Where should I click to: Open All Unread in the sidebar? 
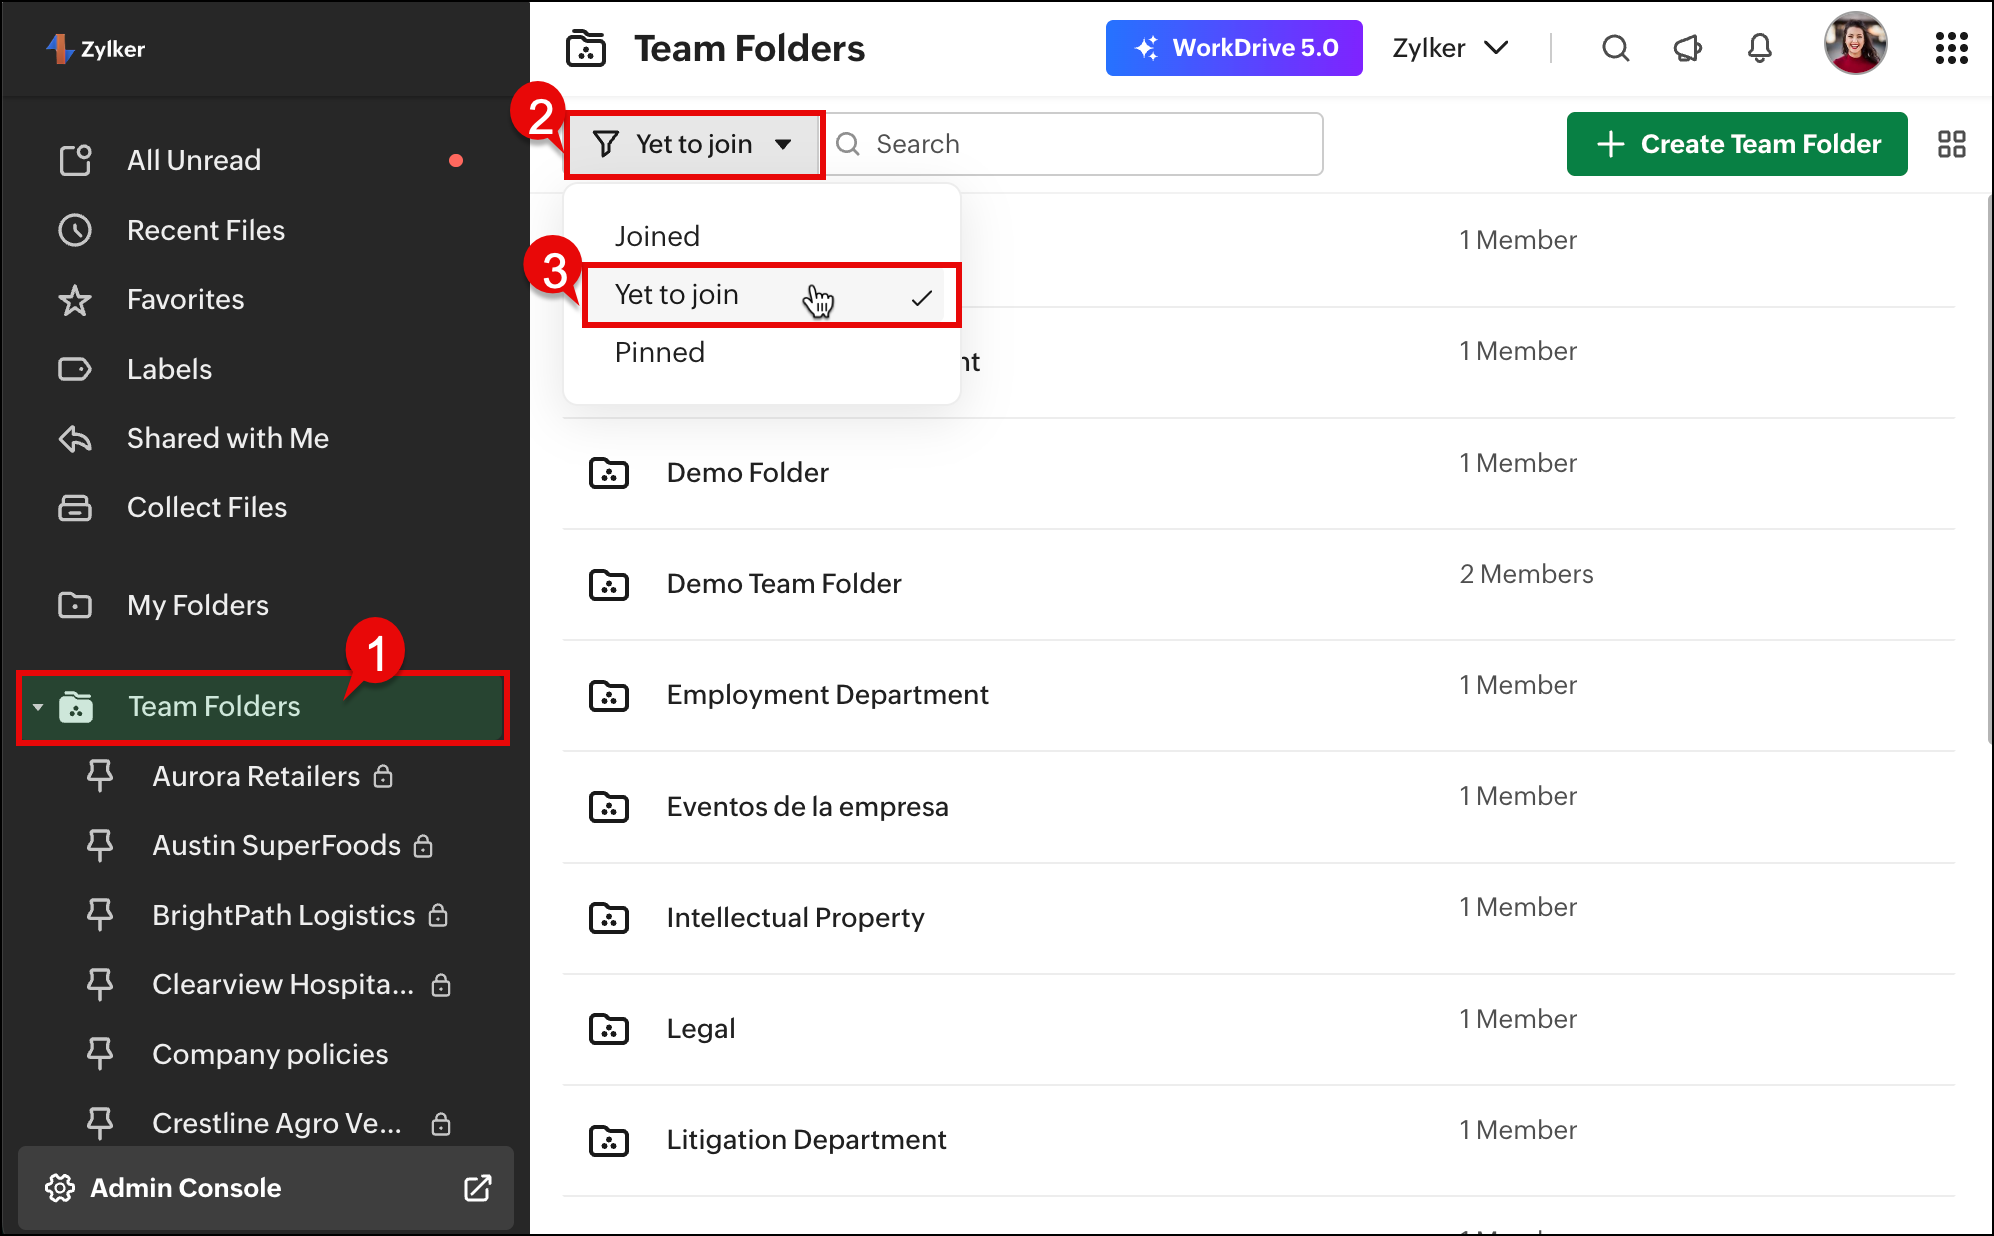coord(194,160)
